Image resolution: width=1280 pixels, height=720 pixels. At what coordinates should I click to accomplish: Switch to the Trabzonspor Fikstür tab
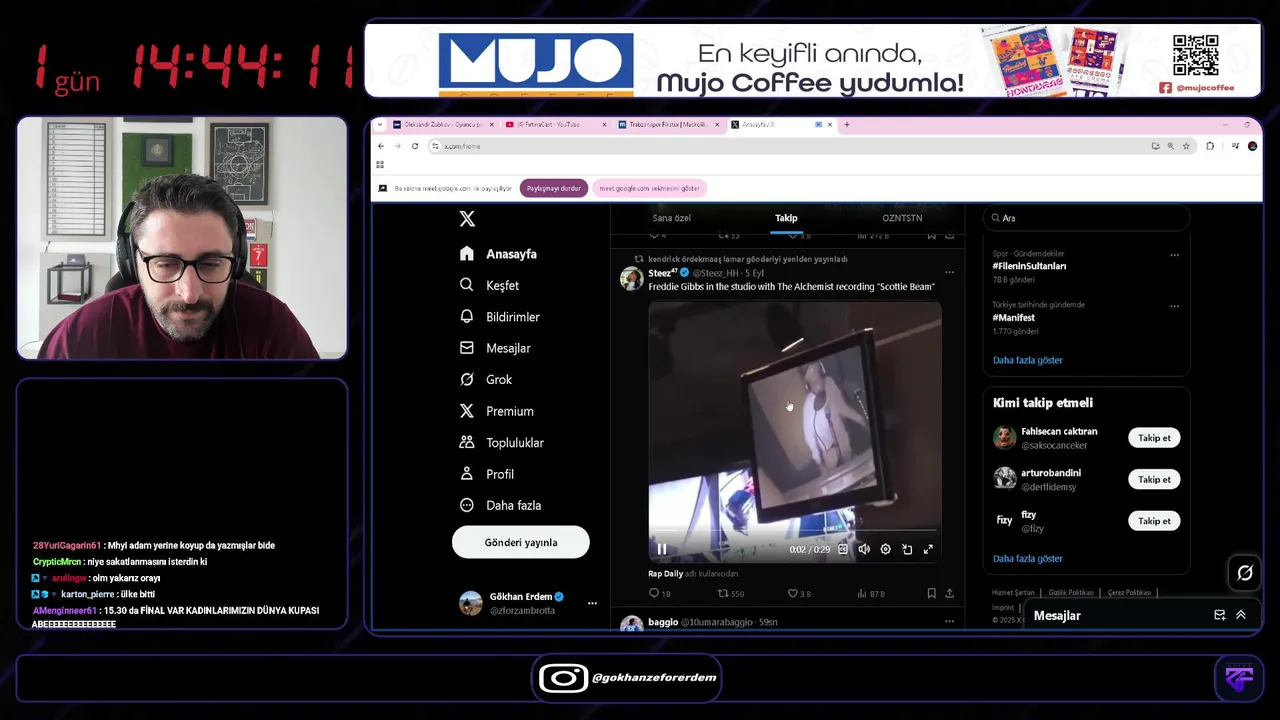coord(668,125)
